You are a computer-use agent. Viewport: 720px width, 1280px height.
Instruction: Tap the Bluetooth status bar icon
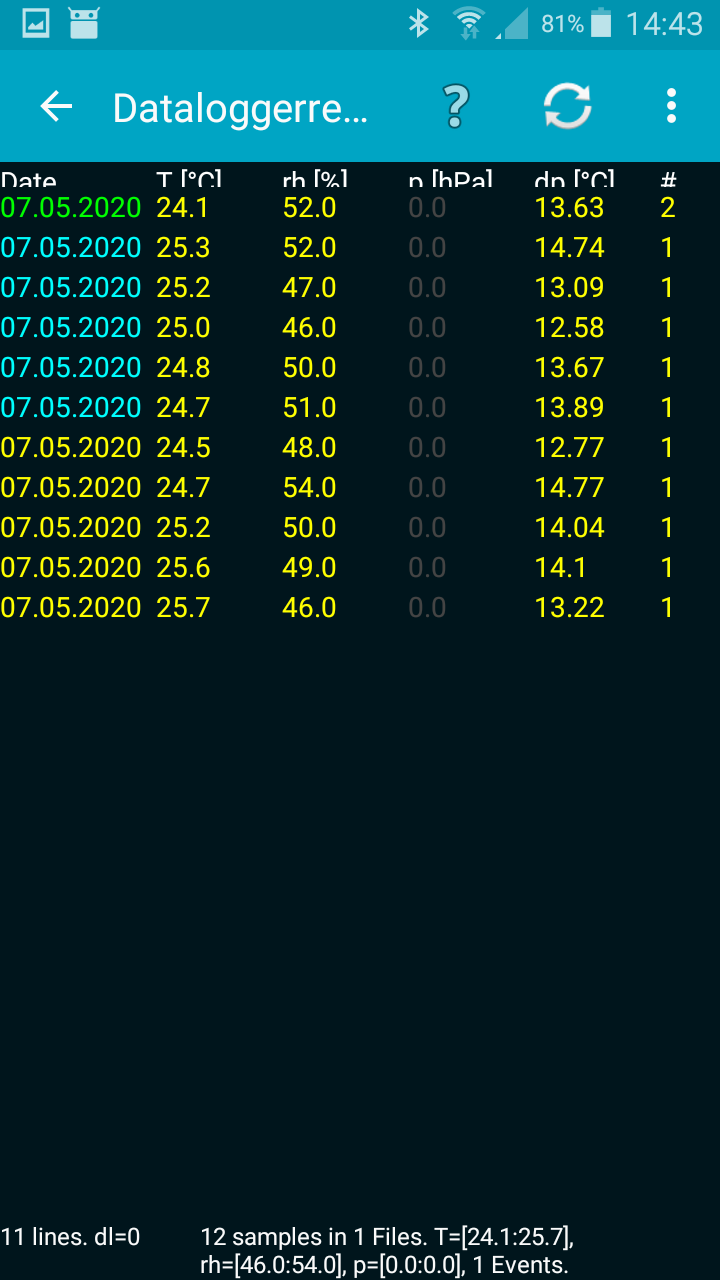(x=419, y=24)
